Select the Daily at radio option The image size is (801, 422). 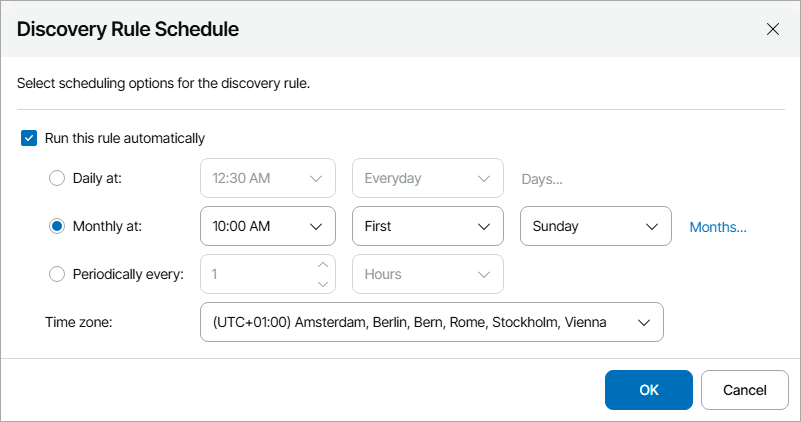click(x=57, y=179)
